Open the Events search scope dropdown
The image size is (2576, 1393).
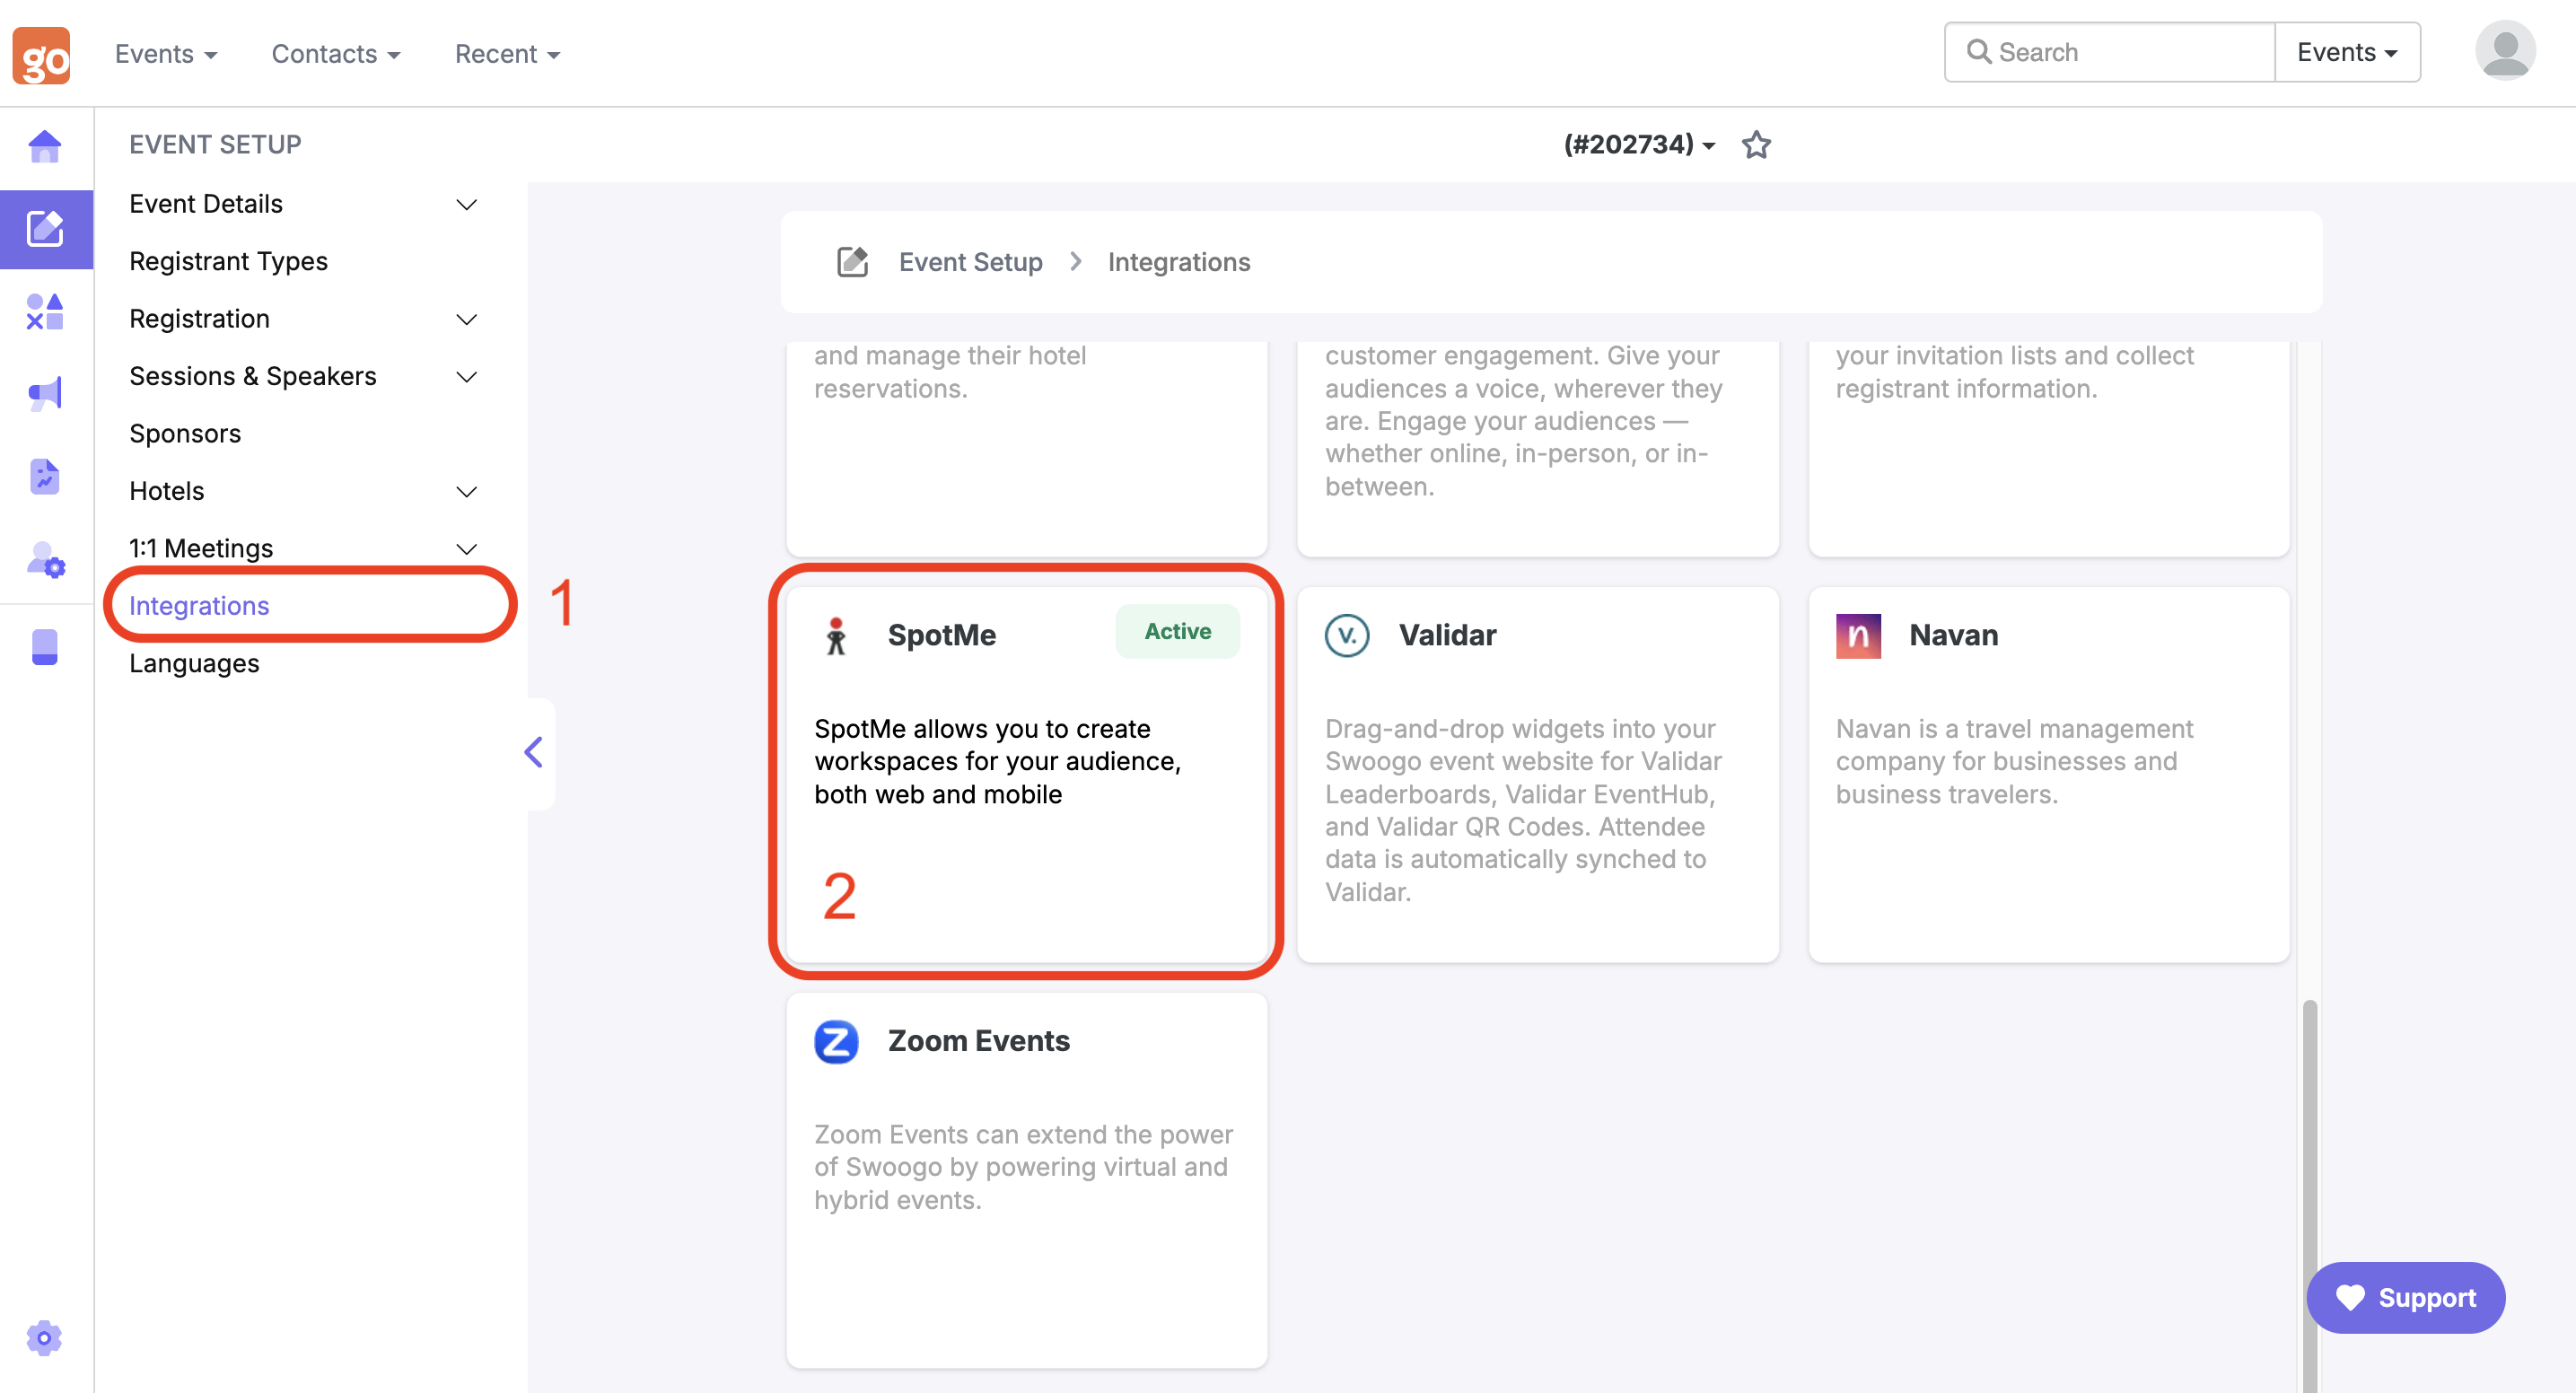2346,52
